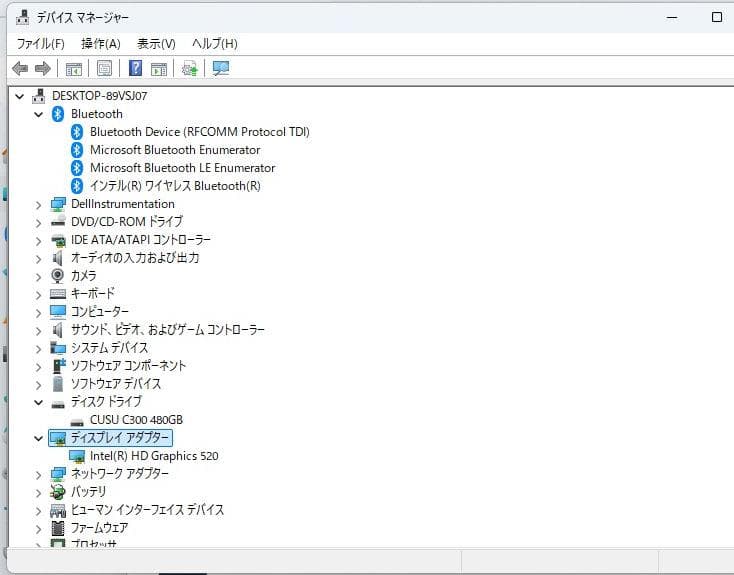Select the システム デバイス label
Viewport: 734px width, 575px height.
[109, 348]
